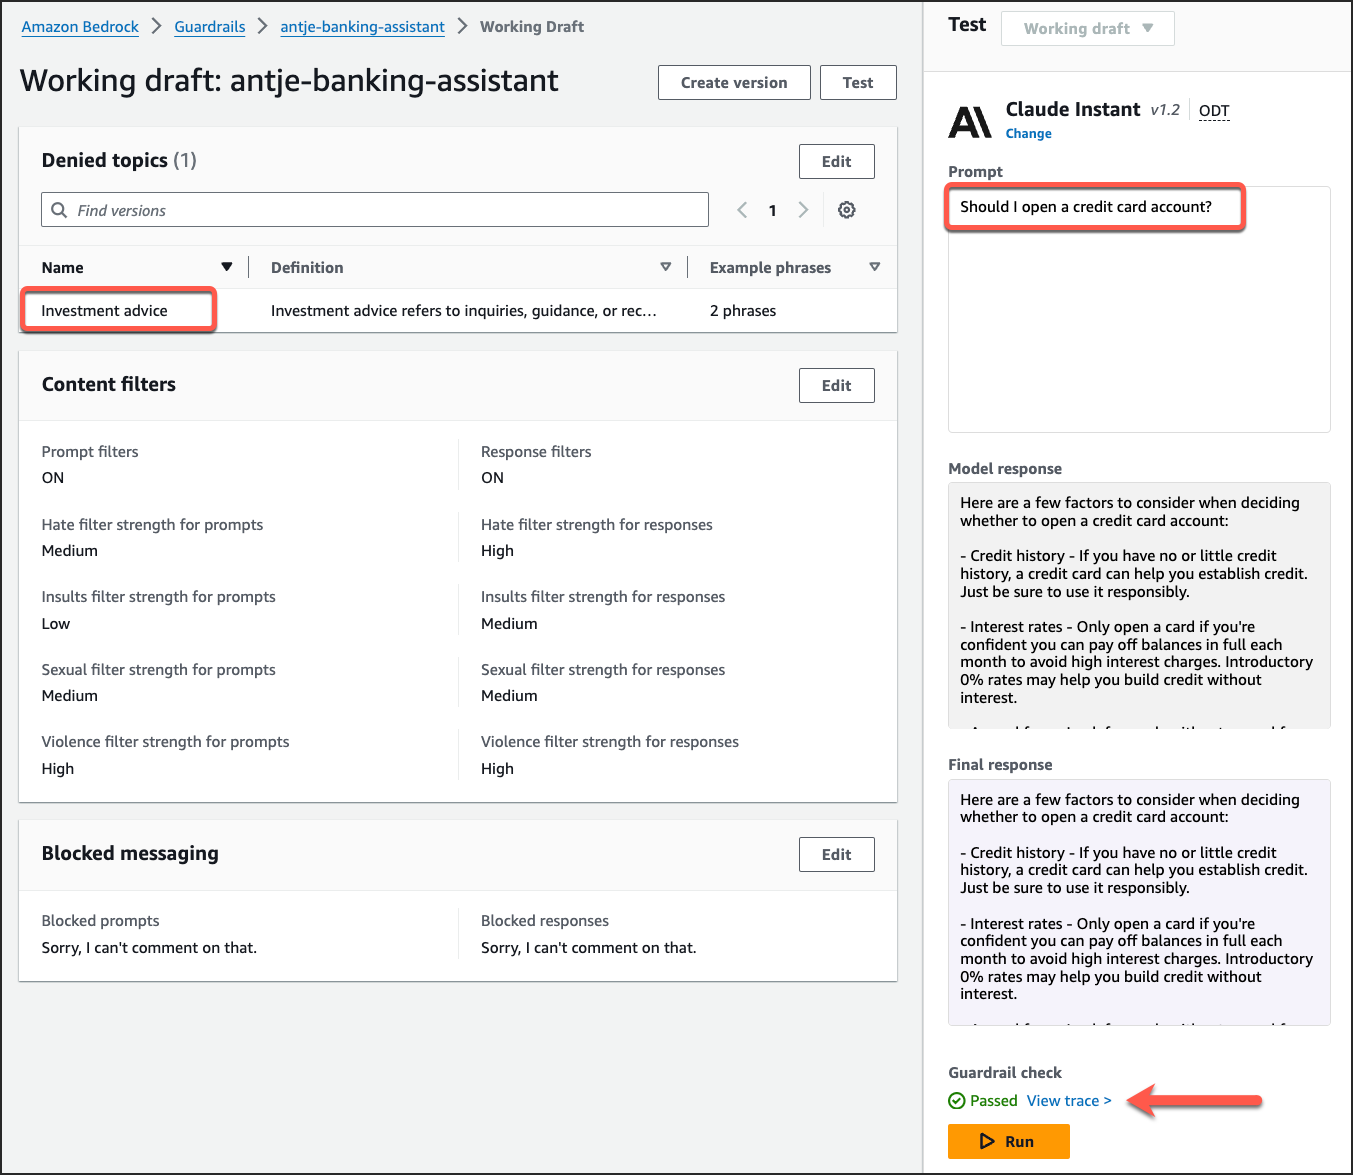Click page number 1 in pagination

click(772, 210)
